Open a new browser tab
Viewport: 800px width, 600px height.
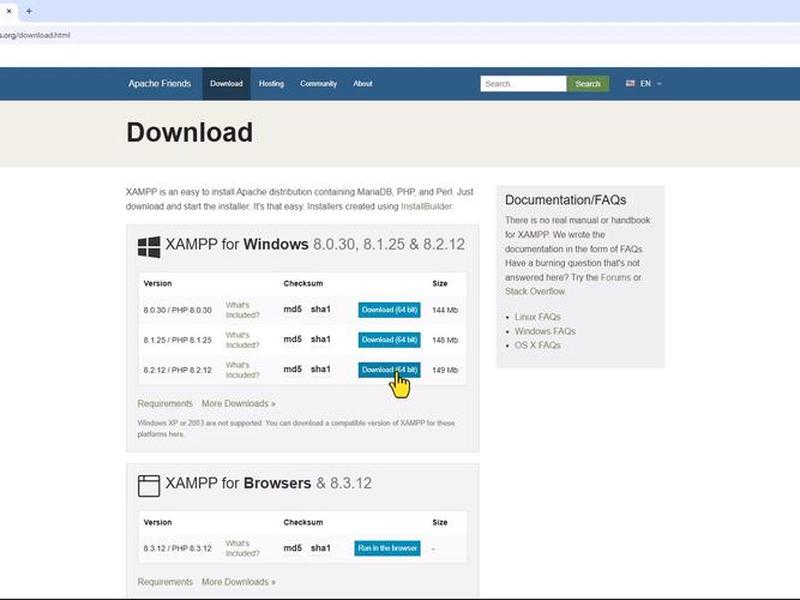coord(29,11)
